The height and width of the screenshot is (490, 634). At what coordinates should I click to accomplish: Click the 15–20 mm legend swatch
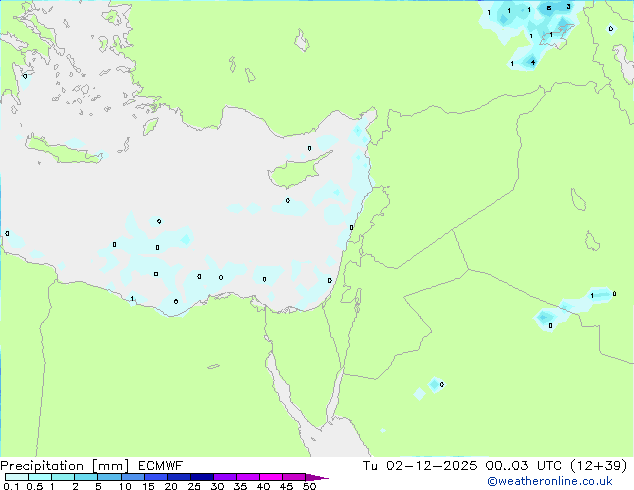coord(155,477)
